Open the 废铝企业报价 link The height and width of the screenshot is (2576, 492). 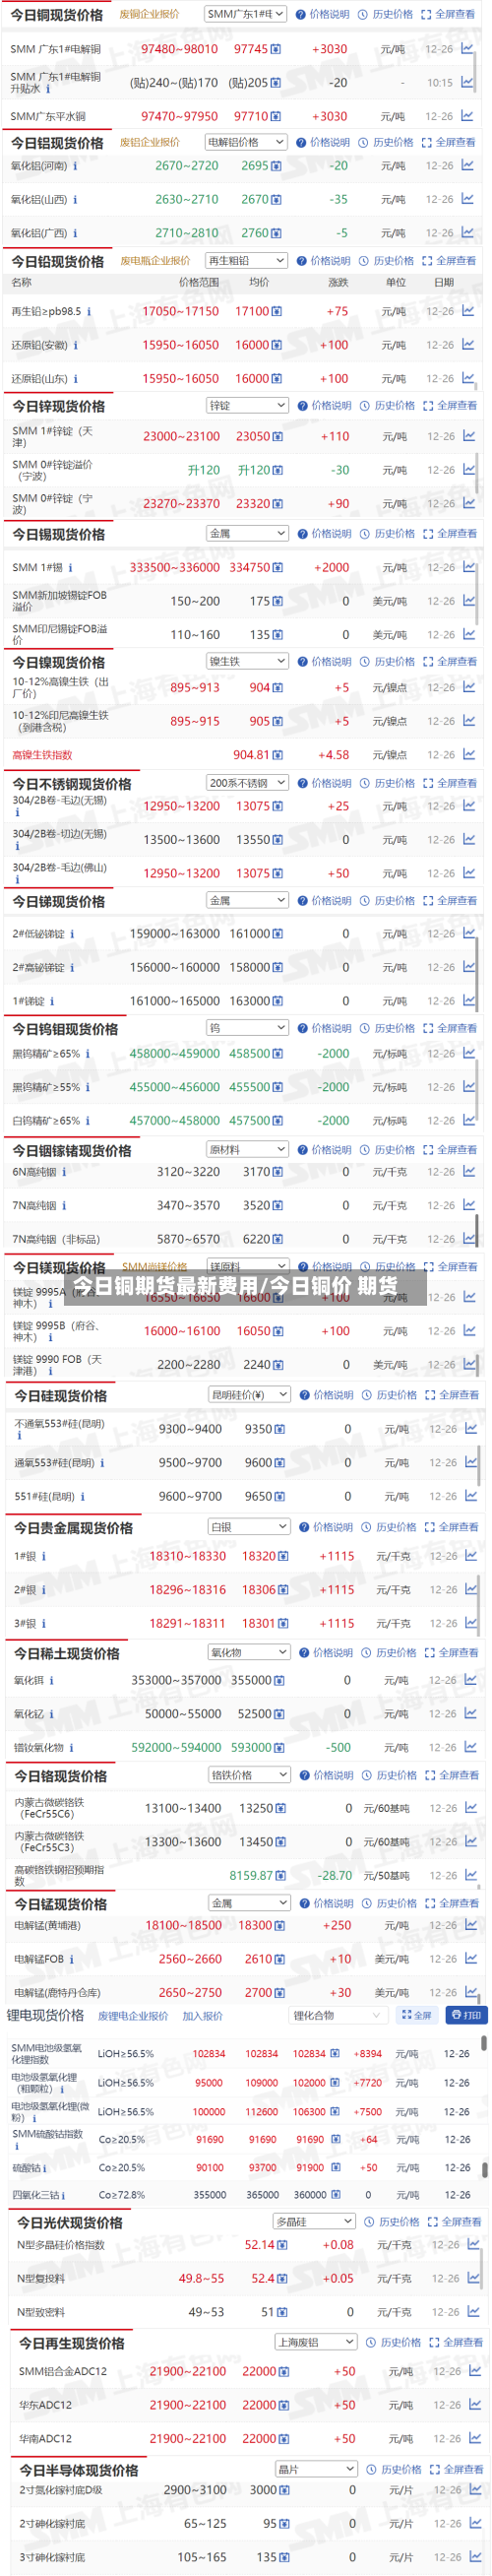[150, 142]
